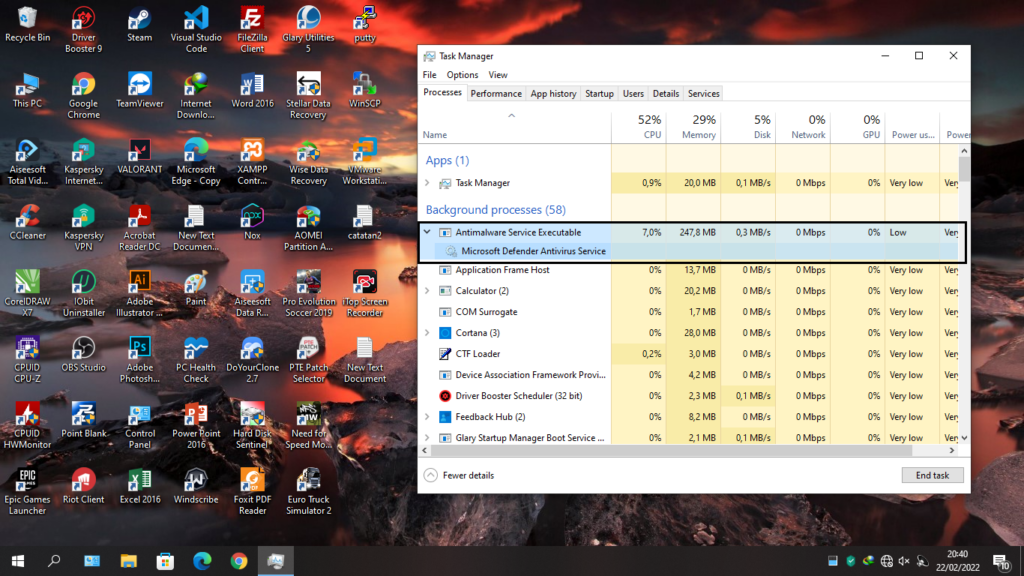Click the End task button
1024x576 pixels.
tap(932, 475)
